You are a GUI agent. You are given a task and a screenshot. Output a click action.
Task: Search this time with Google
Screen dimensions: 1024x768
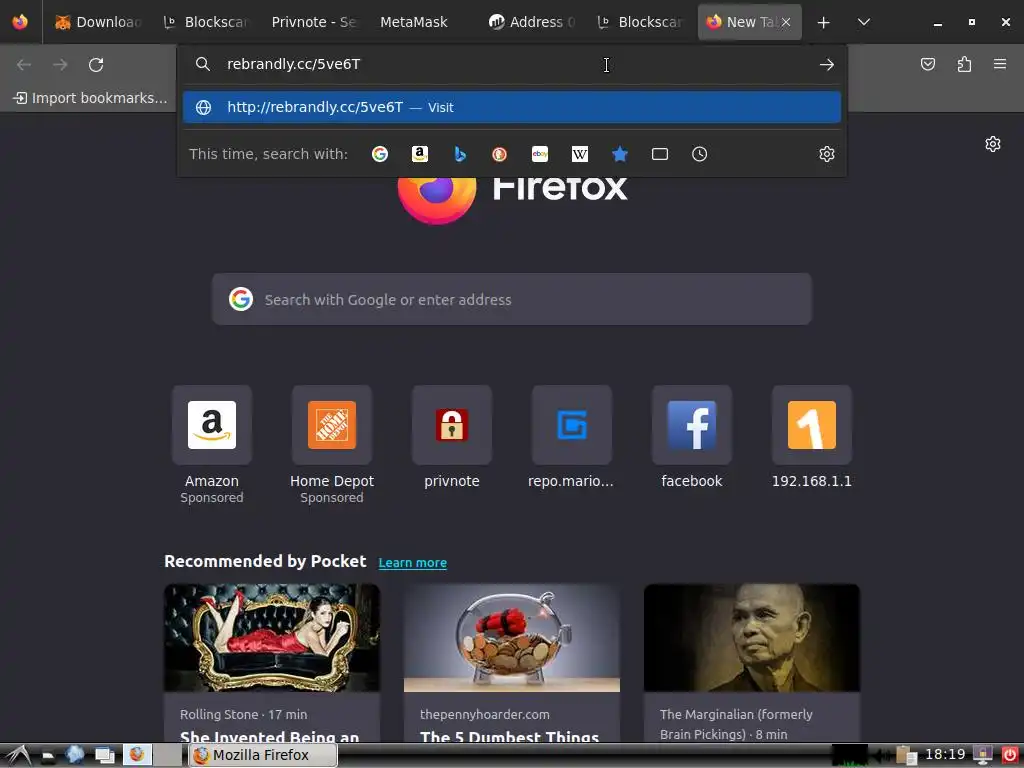pos(379,154)
